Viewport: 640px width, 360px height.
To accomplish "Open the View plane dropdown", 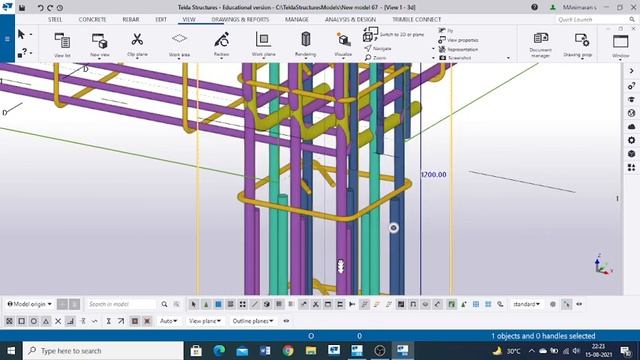I will (204, 321).
